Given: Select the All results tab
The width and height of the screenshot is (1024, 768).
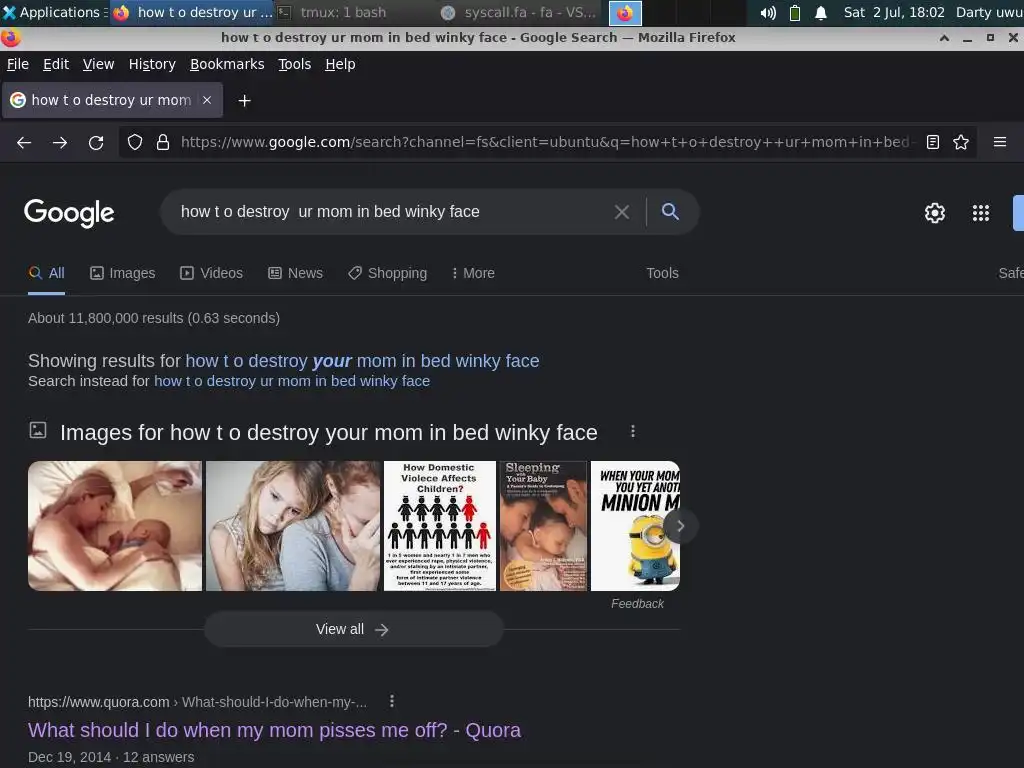Looking at the screenshot, I should [x=46, y=273].
